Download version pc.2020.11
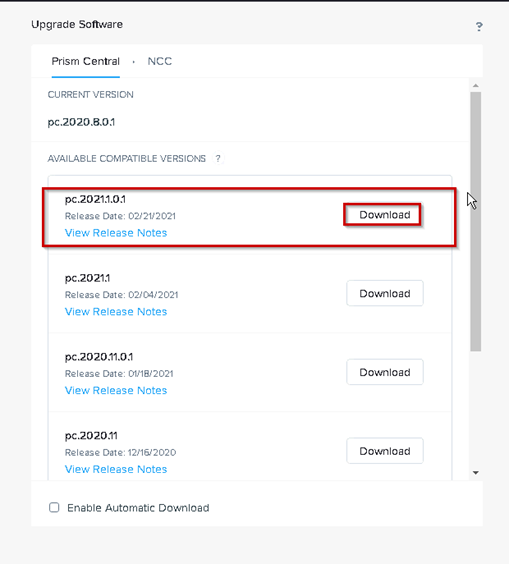Image resolution: width=509 pixels, height=564 pixels. (385, 451)
